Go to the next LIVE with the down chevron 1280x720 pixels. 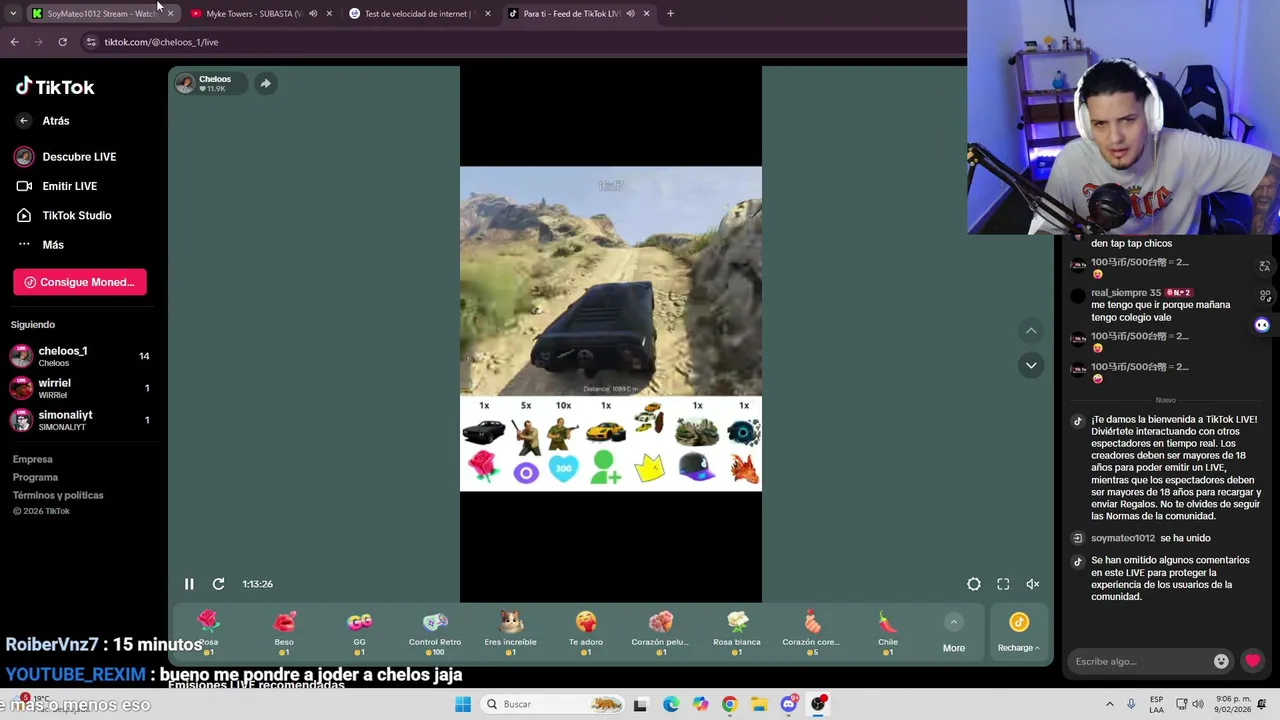click(x=1031, y=365)
